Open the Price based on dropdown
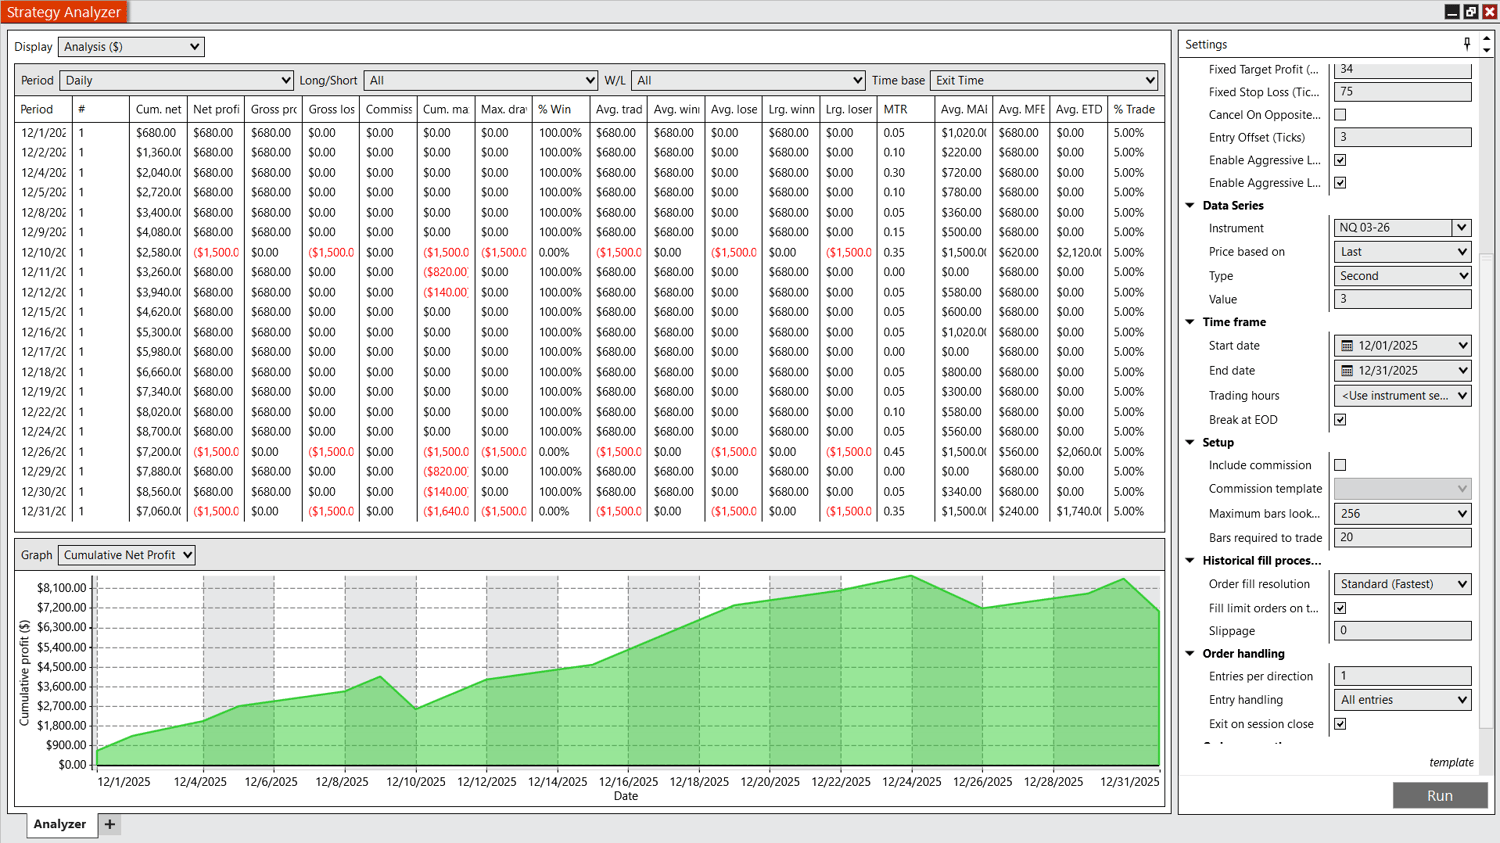Screen dimensions: 1500x843 (x=1402, y=252)
